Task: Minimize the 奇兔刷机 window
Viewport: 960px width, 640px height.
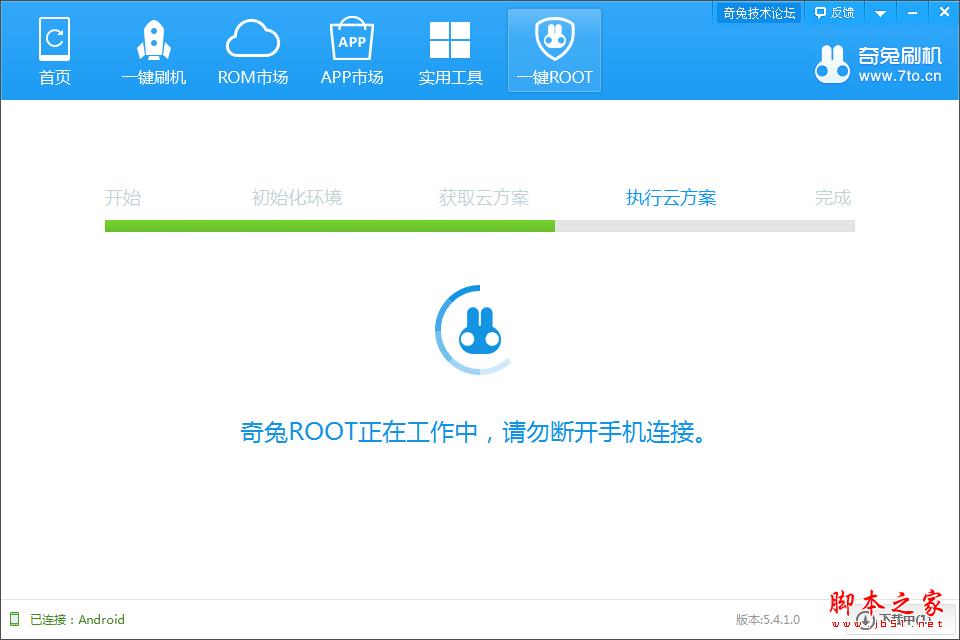Action: point(912,13)
